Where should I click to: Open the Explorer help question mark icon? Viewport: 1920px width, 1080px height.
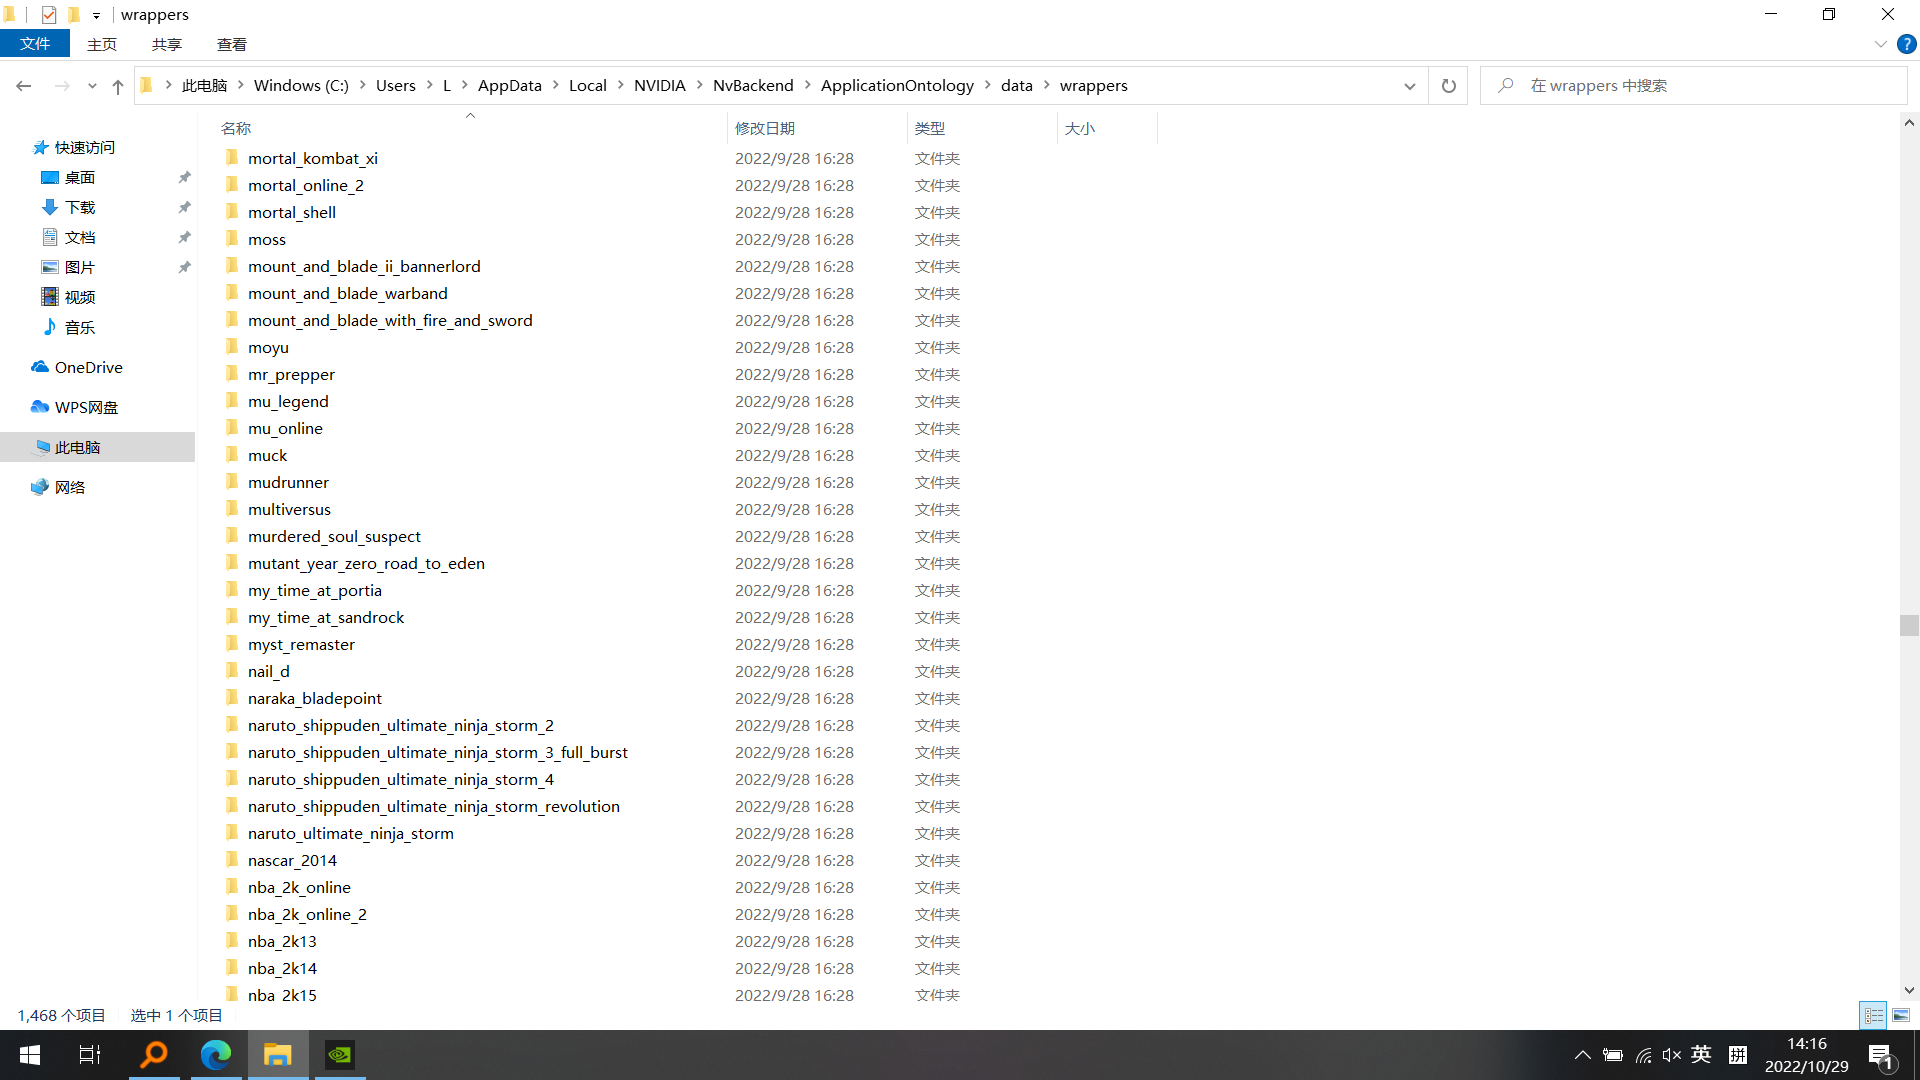point(1906,44)
